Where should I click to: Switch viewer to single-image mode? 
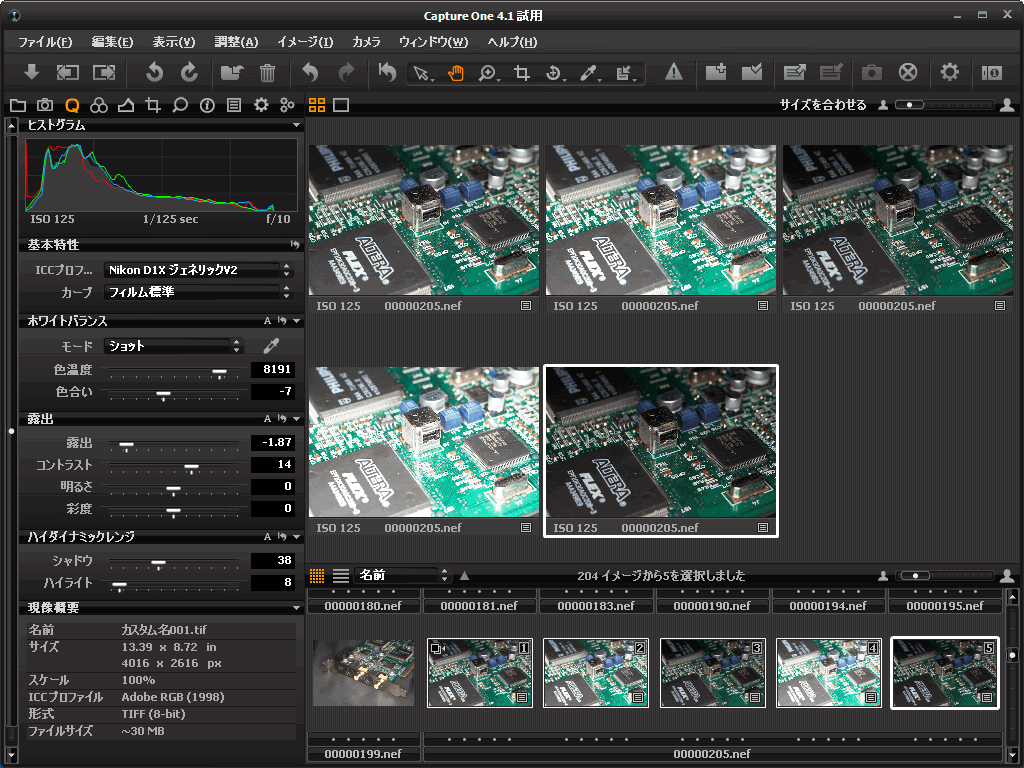tap(341, 105)
